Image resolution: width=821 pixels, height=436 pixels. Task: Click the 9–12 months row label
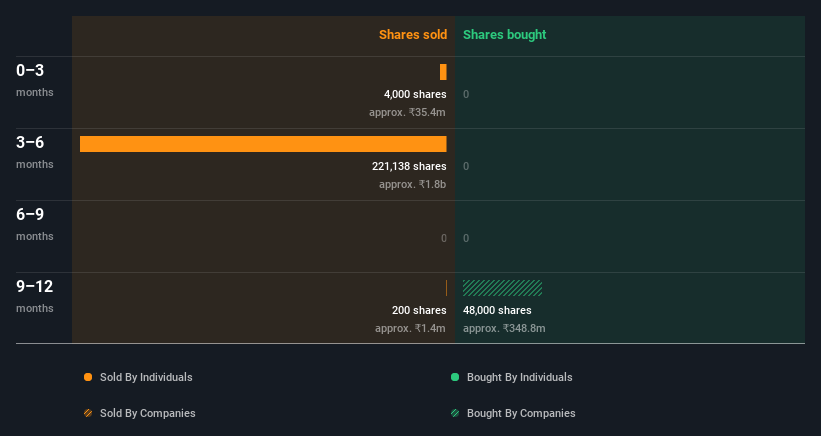tap(35, 296)
